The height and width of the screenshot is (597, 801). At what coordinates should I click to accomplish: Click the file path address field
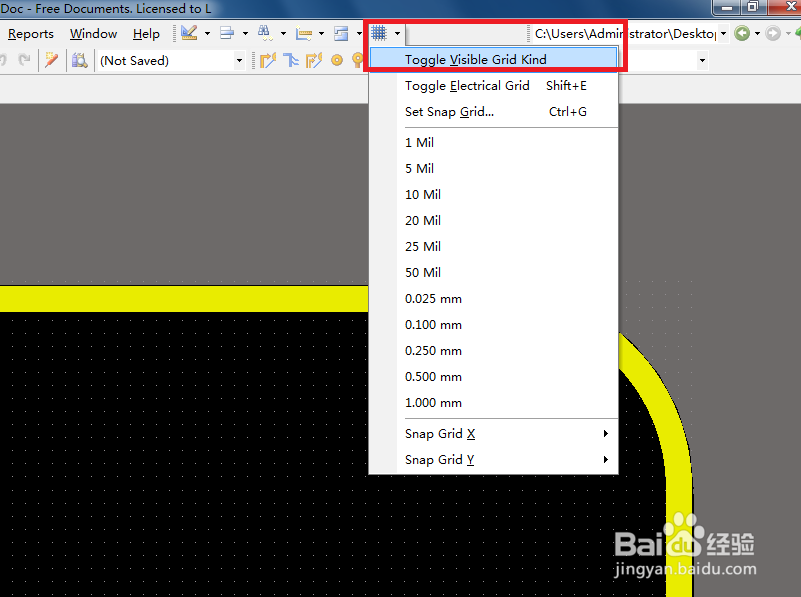tap(625, 34)
